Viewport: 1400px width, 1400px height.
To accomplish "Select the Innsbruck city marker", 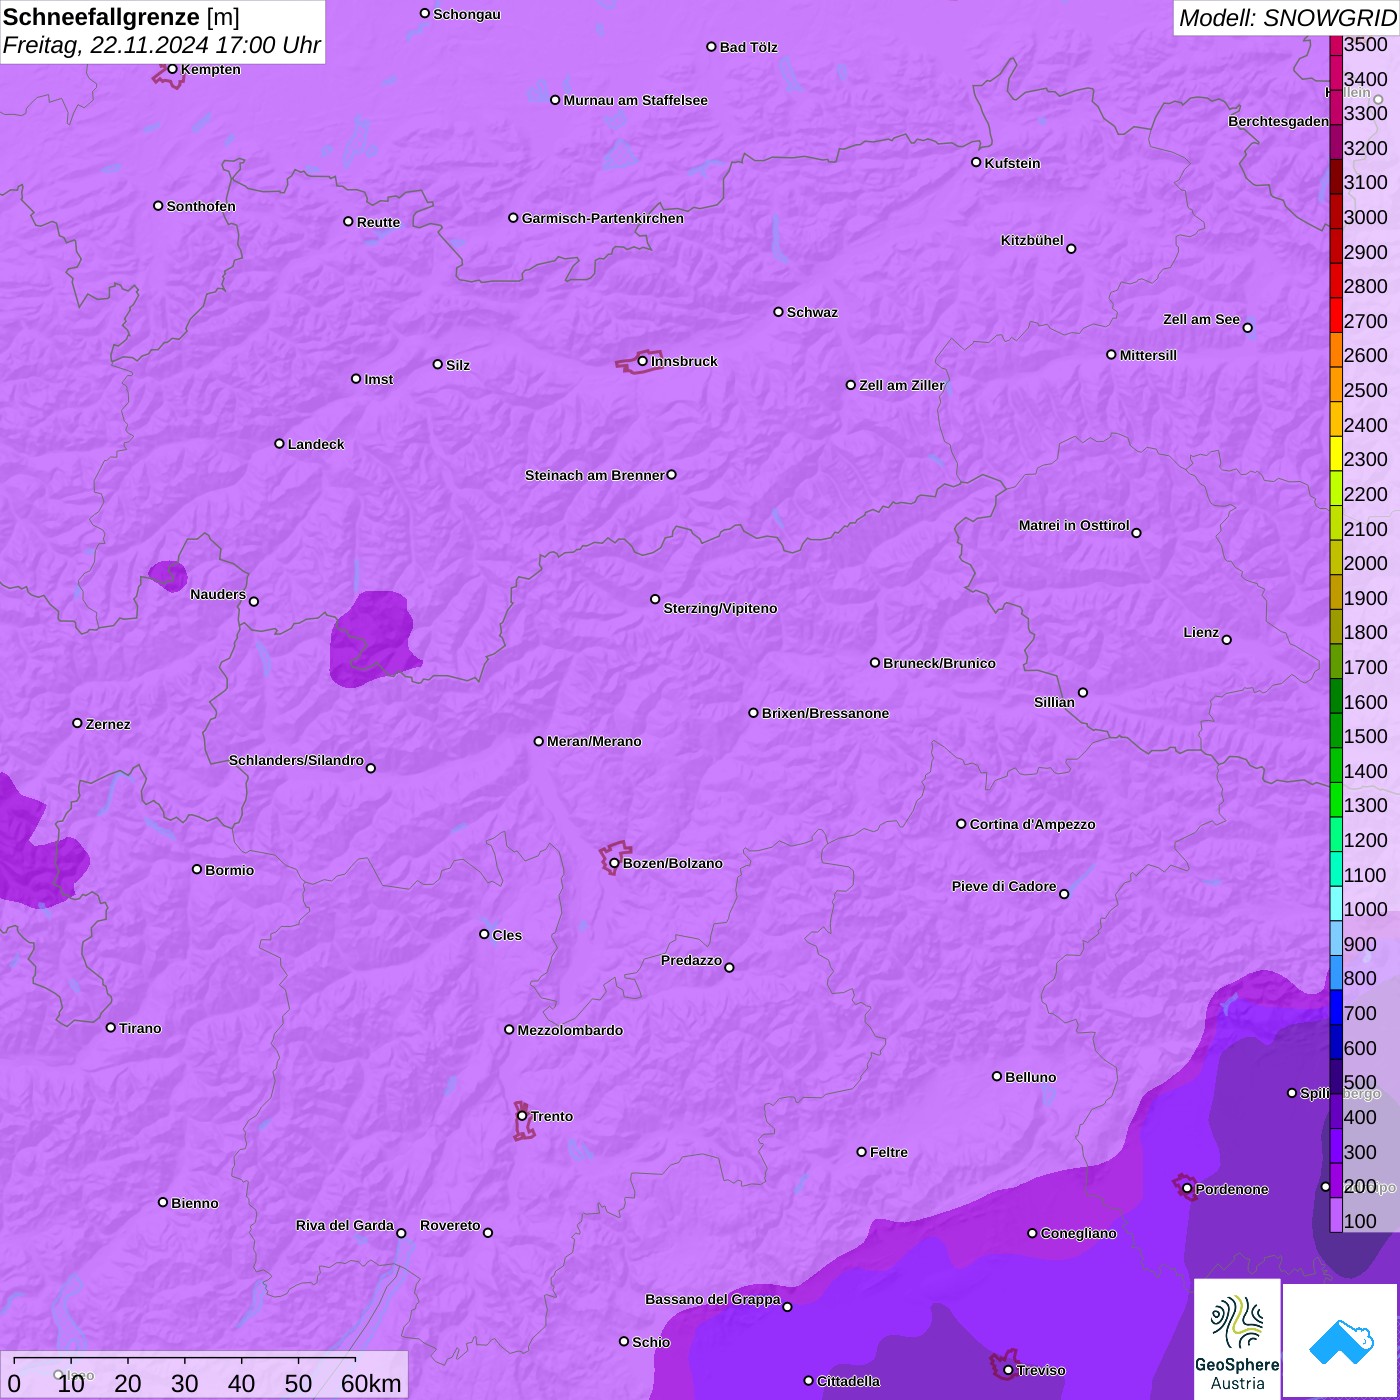I will (x=643, y=361).
